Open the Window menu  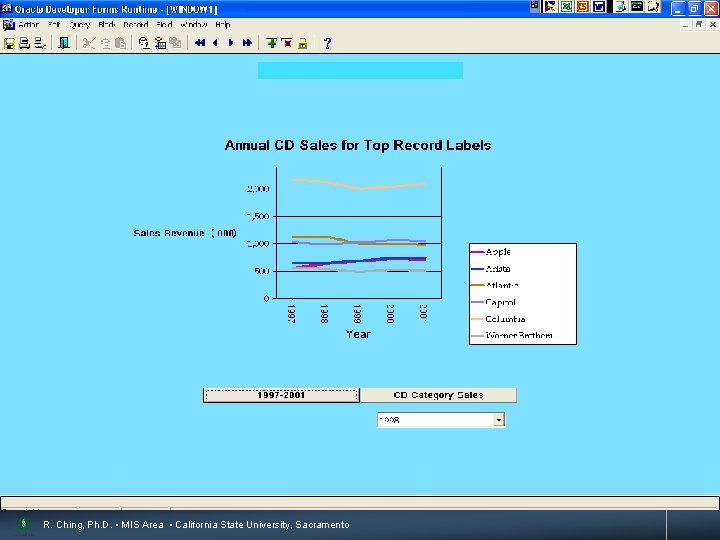pyautogui.click(x=194, y=24)
